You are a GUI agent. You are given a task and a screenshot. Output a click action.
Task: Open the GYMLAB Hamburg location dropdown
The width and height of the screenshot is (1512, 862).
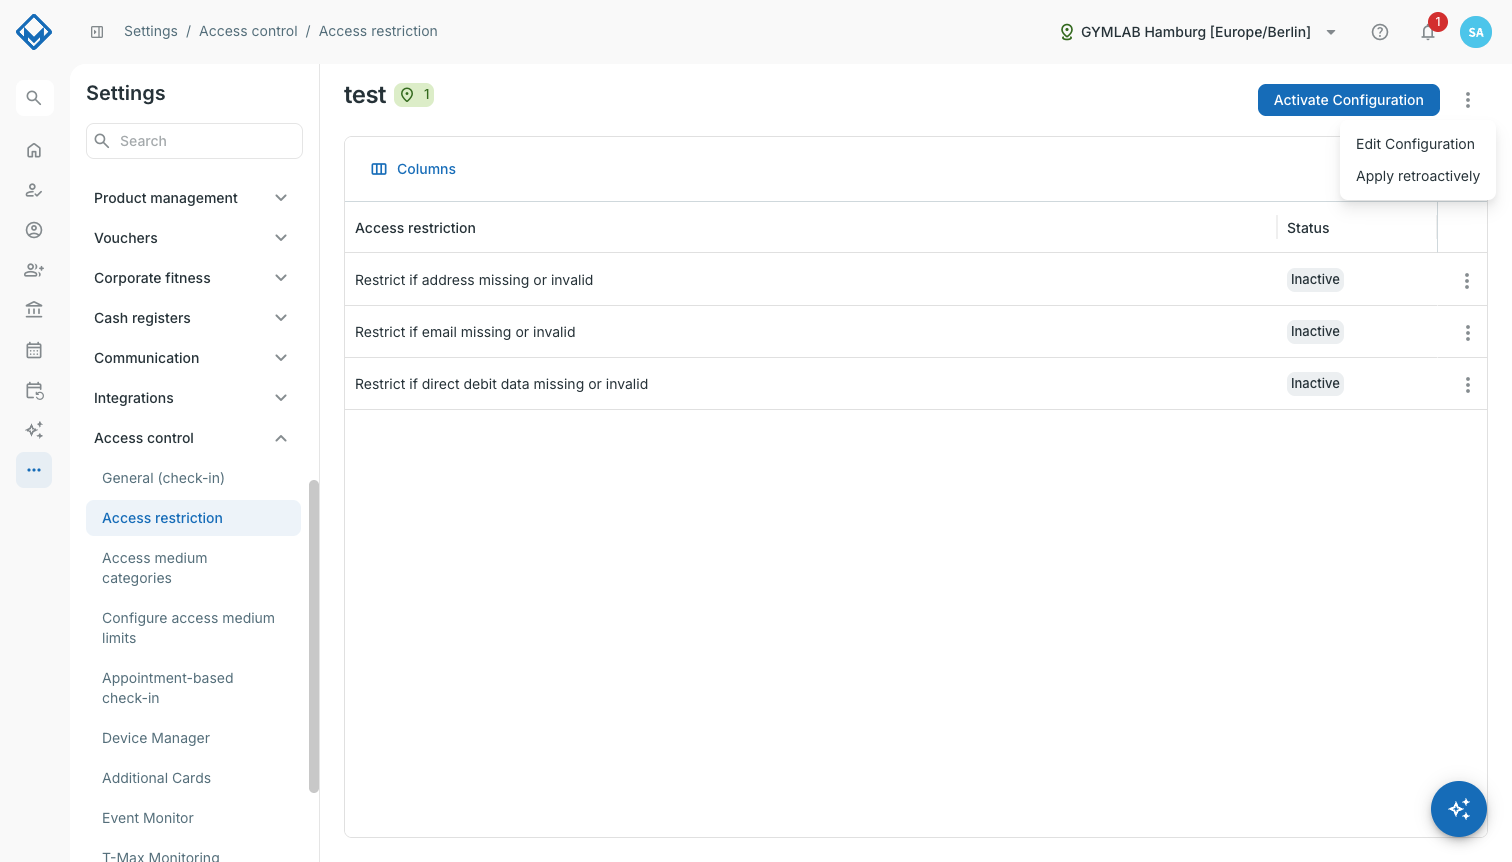(1198, 32)
